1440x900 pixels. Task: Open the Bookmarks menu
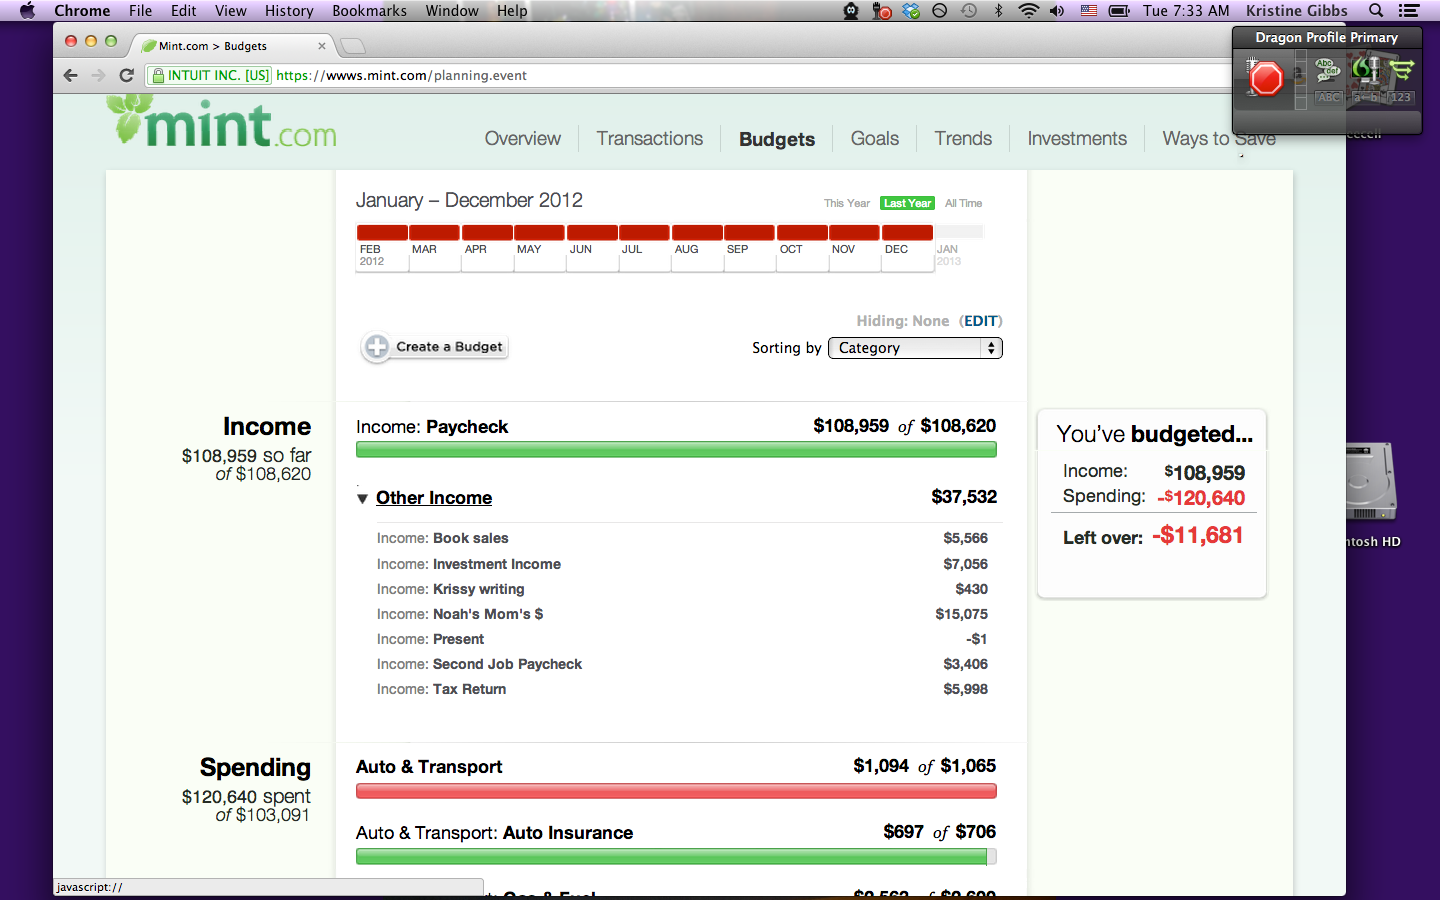pyautogui.click(x=369, y=11)
